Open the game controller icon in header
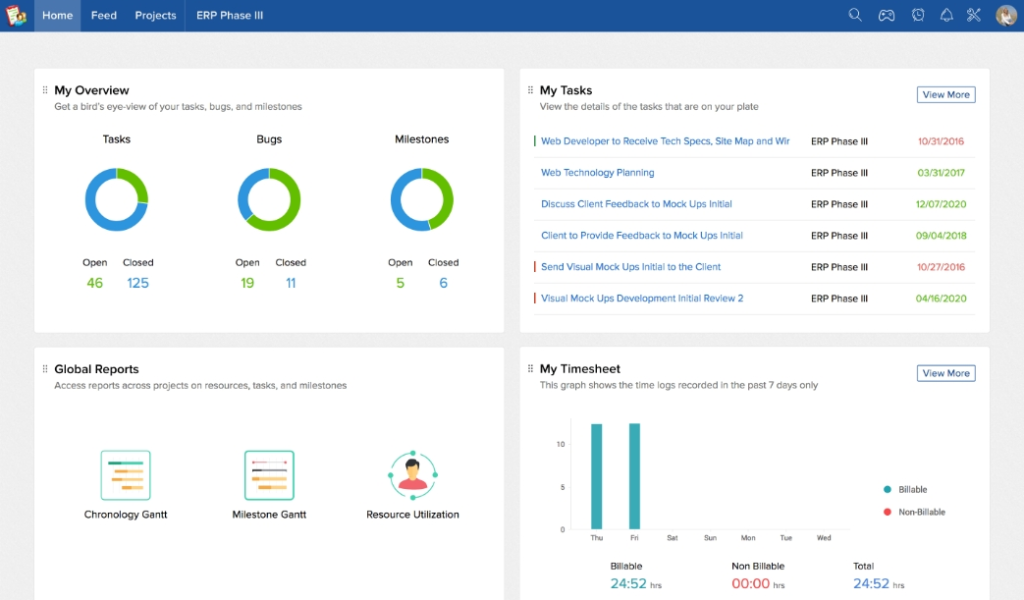The image size is (1024, 600). click(x=886, y=15)
